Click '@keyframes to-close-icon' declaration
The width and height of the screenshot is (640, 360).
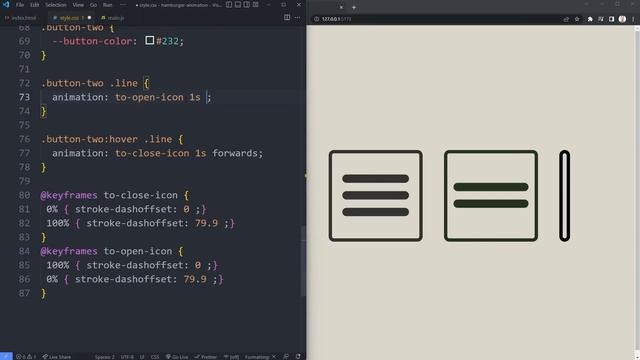[109, 195]
